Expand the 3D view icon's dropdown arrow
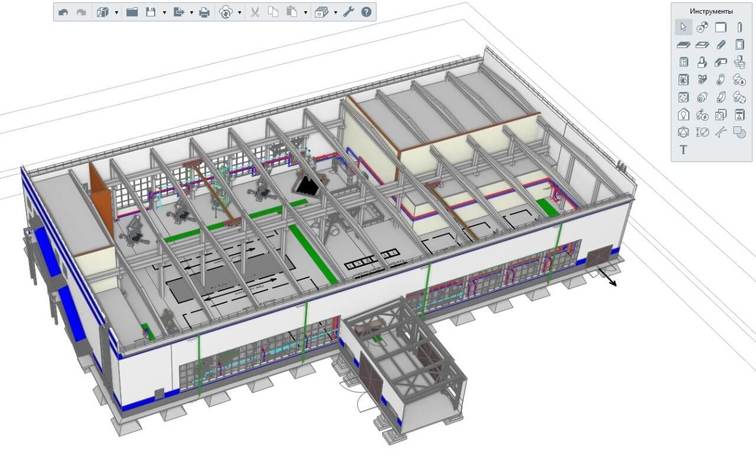 [116, 13]
